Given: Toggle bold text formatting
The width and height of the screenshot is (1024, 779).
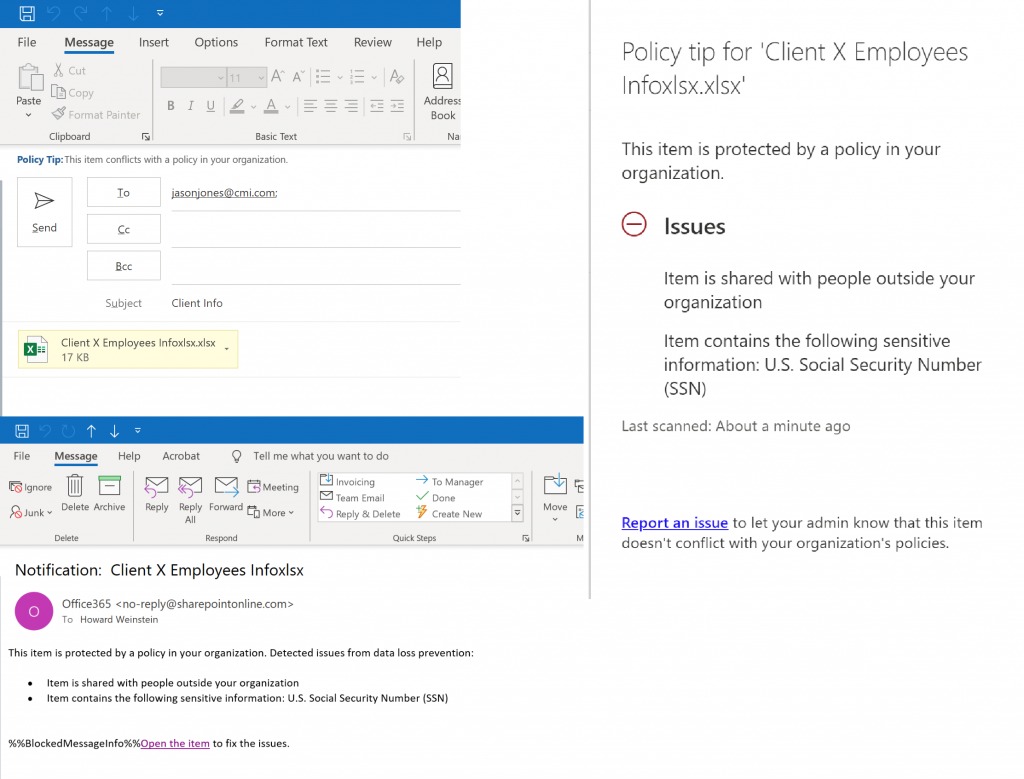Looking at the screenshot, I should (171, 106).
